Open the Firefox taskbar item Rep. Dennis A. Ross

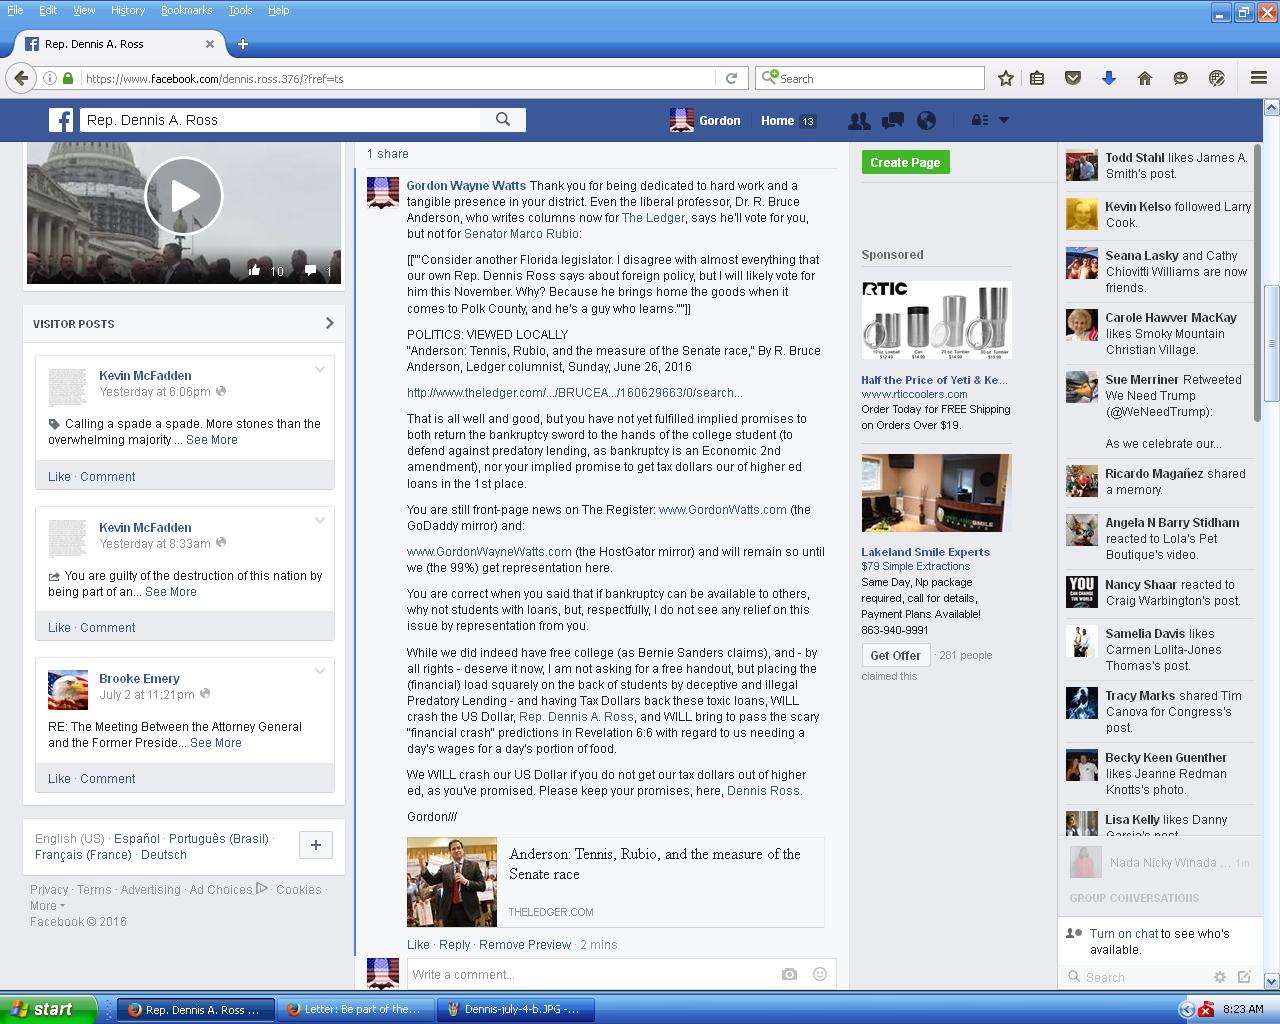[x=195, y=1010]
